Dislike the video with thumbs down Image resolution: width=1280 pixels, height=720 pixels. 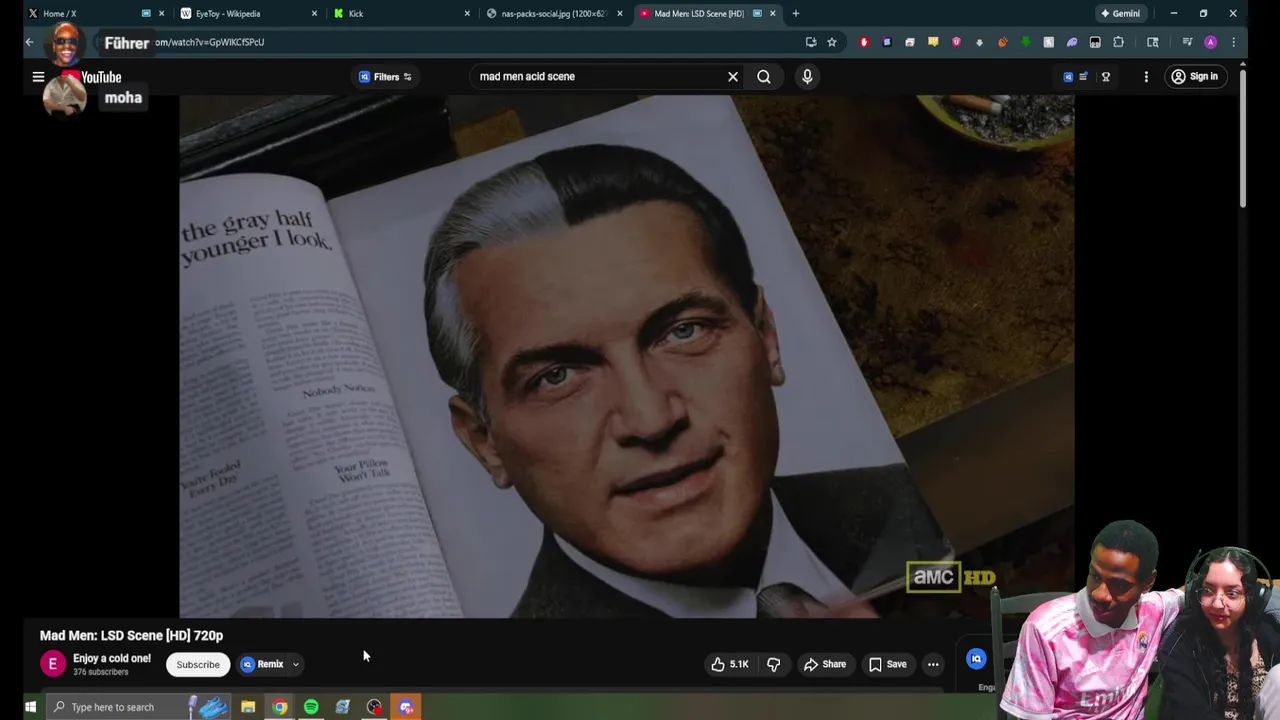(773, 664)
